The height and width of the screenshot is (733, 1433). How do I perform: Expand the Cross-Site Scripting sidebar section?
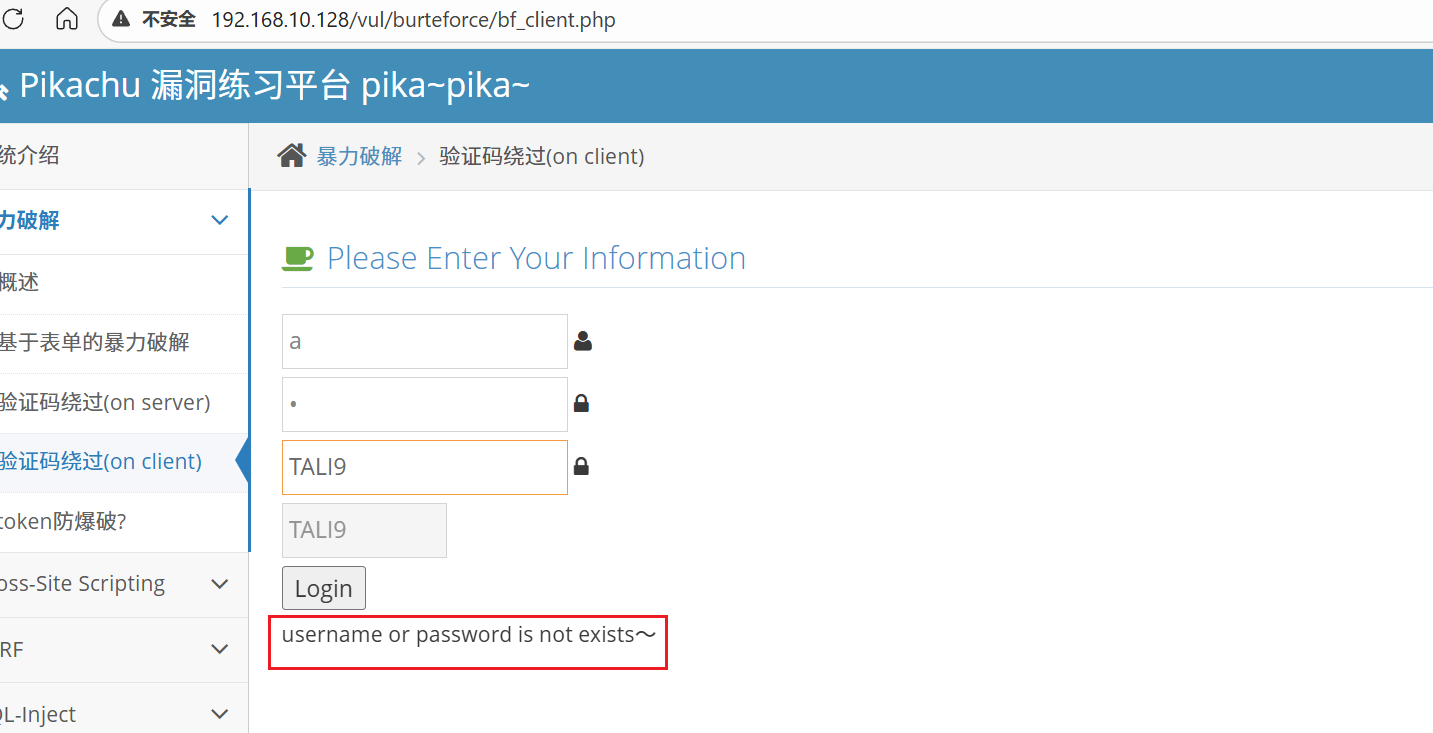point(221,584)
